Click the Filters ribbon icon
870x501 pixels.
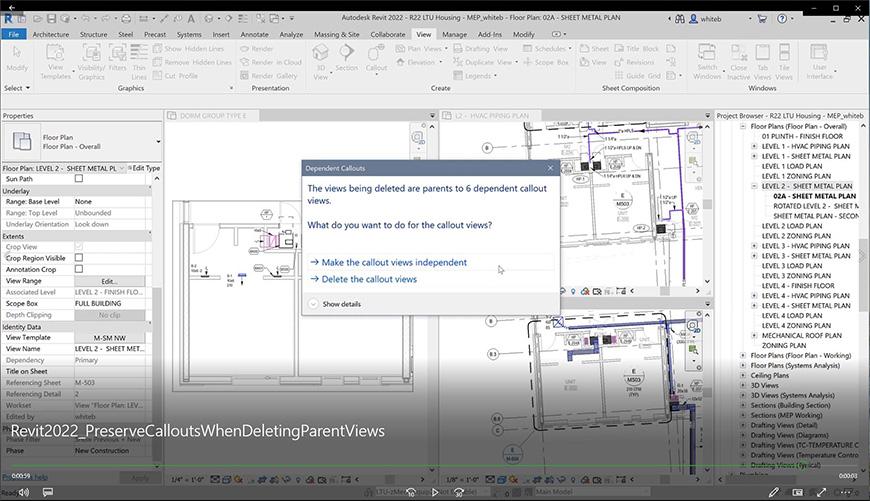(x=118, y=58)
